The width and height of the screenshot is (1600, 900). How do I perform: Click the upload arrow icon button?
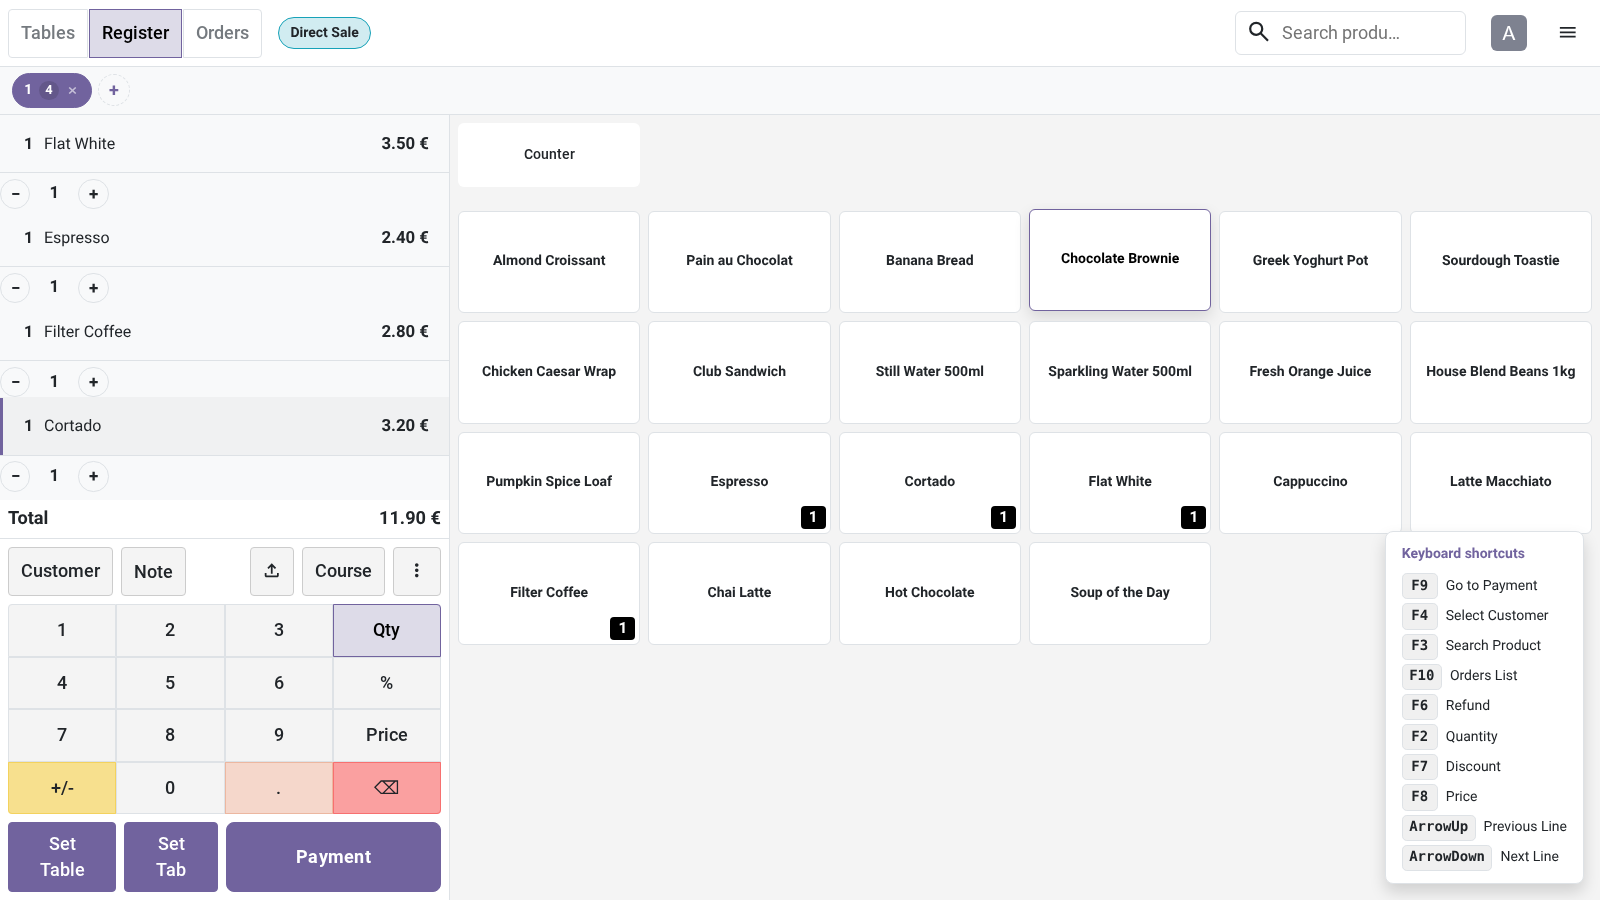[272, 571]
